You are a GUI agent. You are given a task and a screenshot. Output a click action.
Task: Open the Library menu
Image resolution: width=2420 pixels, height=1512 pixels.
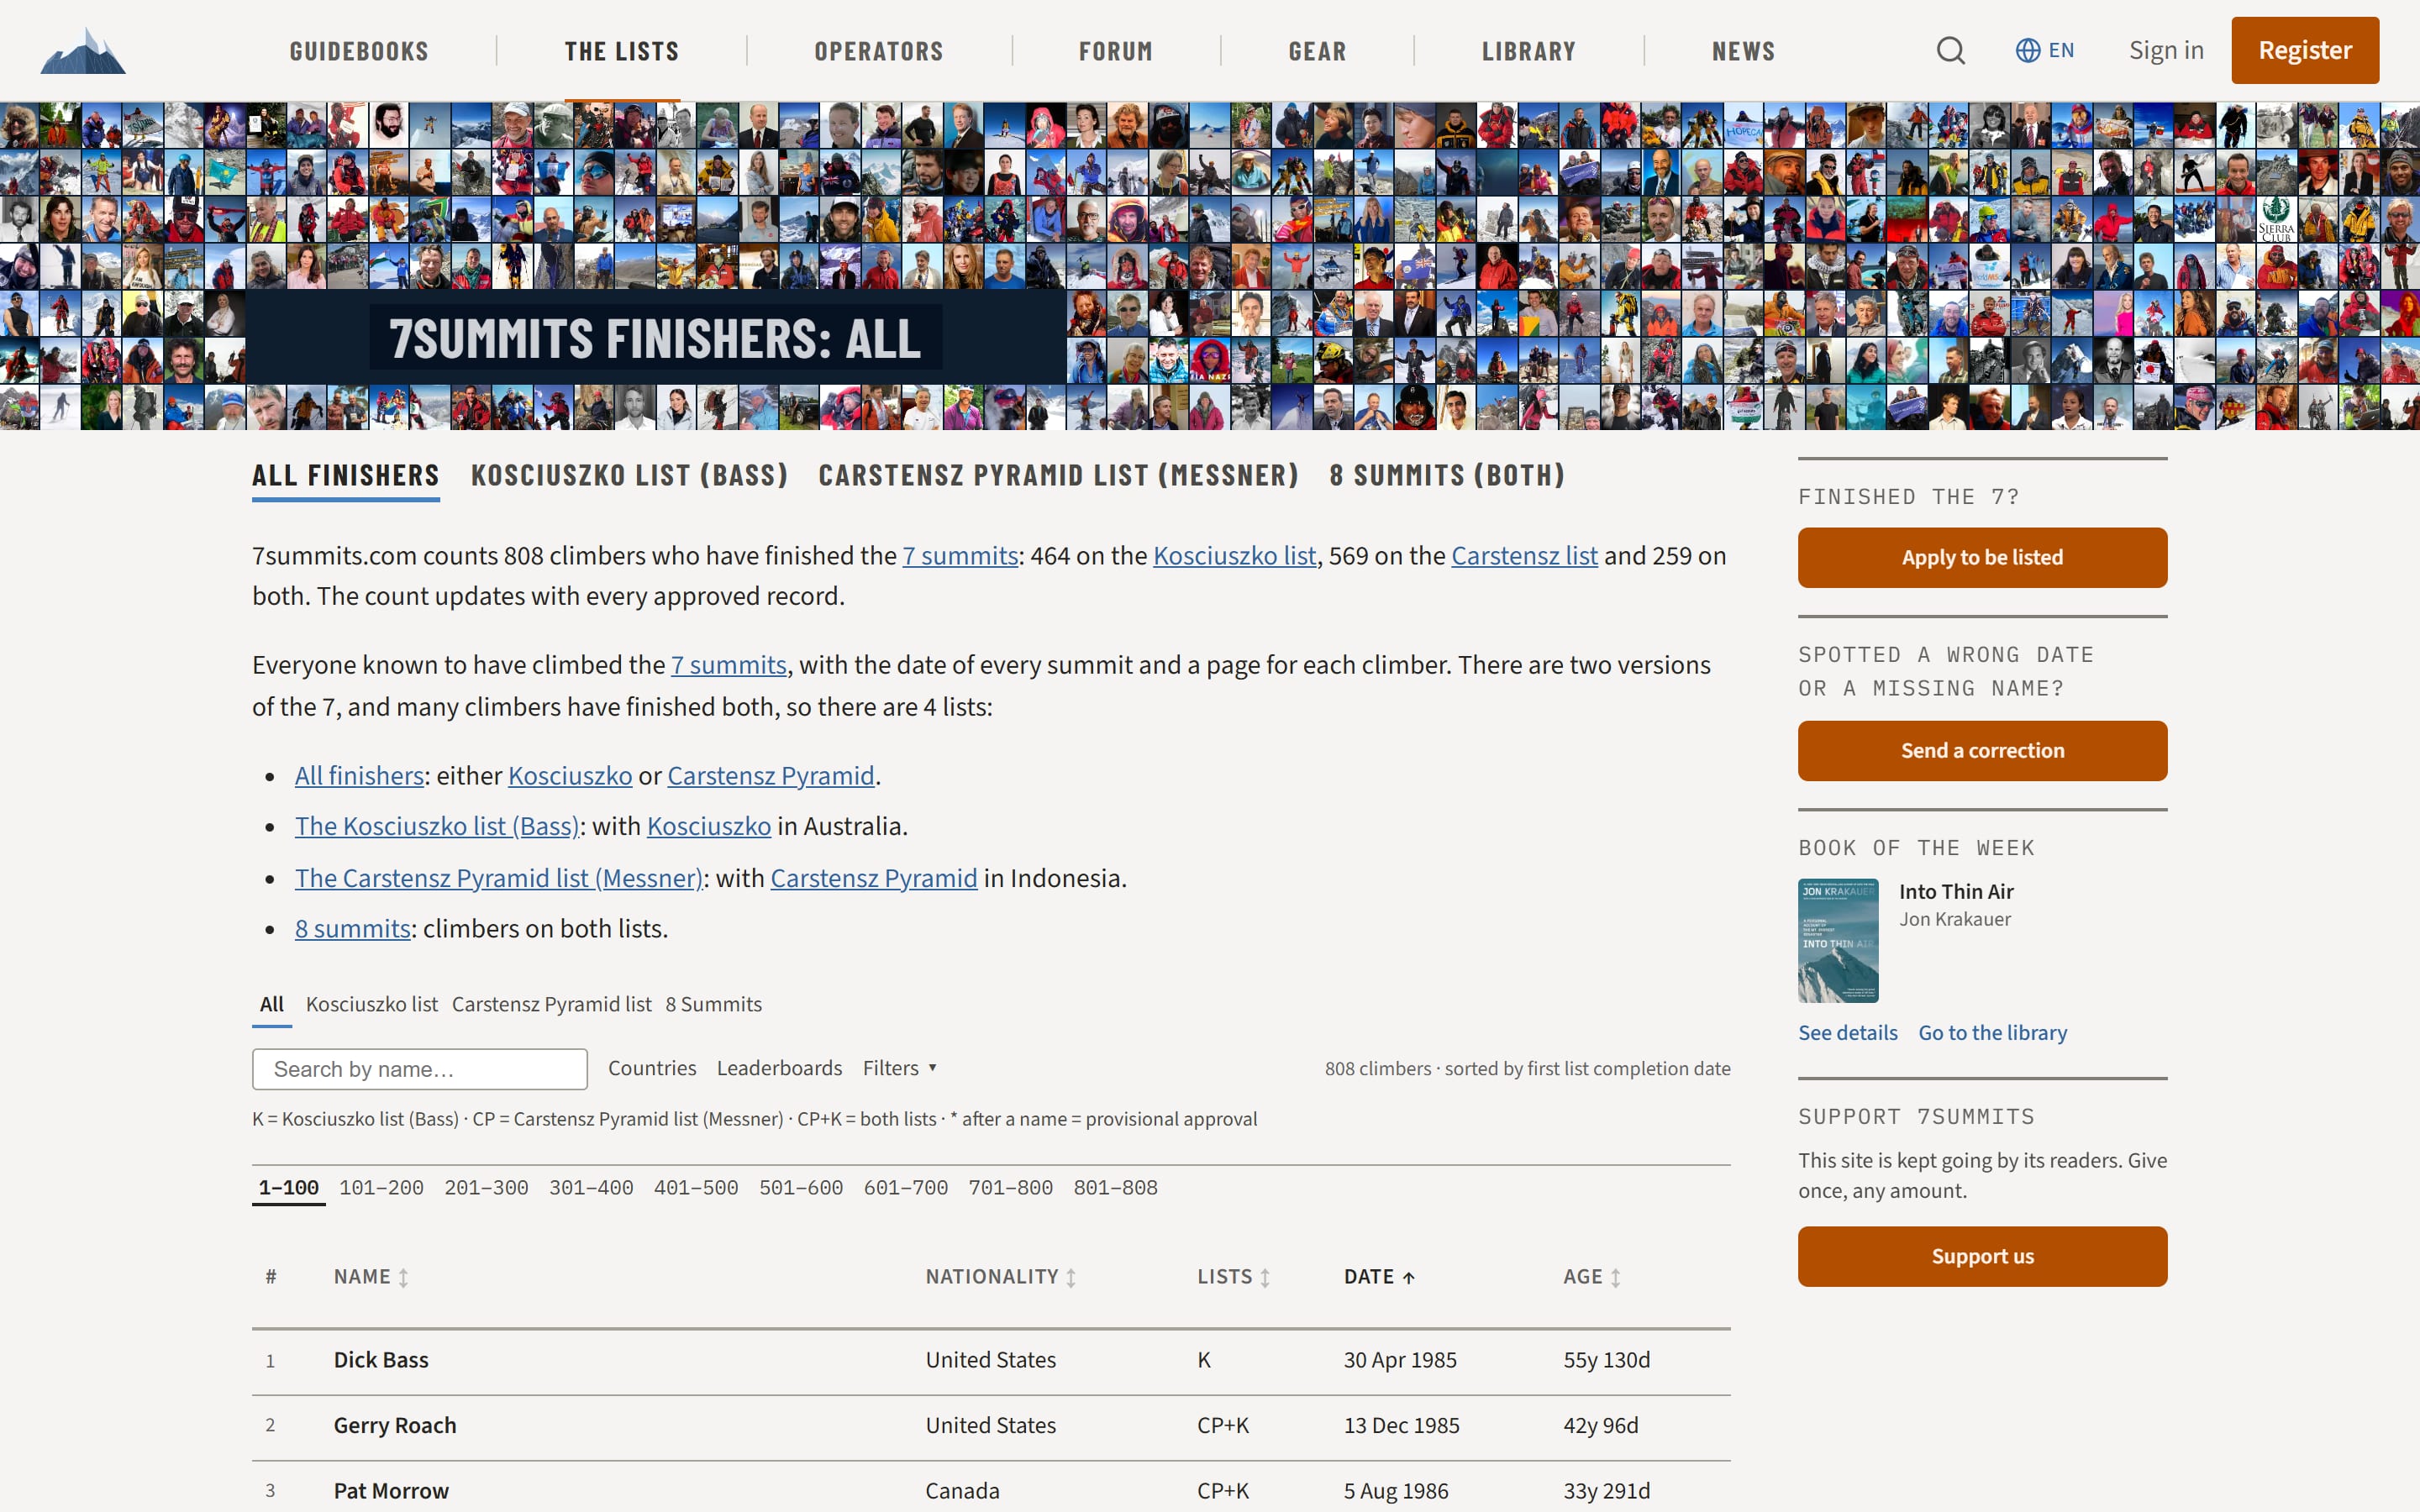click(x=1528, y=51)
